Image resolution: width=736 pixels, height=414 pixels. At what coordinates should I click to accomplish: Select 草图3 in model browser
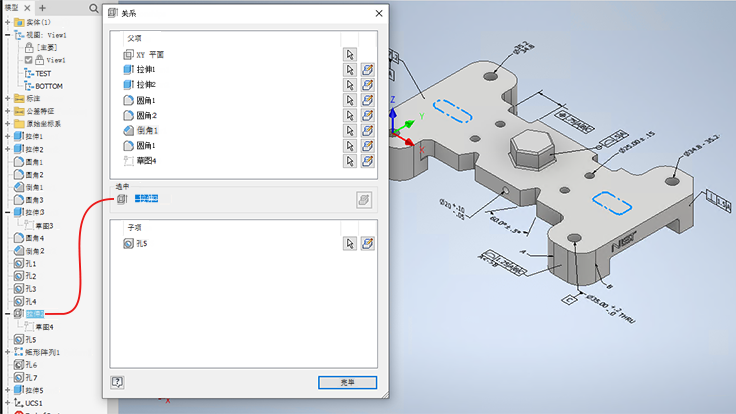(x=44, y=226)
